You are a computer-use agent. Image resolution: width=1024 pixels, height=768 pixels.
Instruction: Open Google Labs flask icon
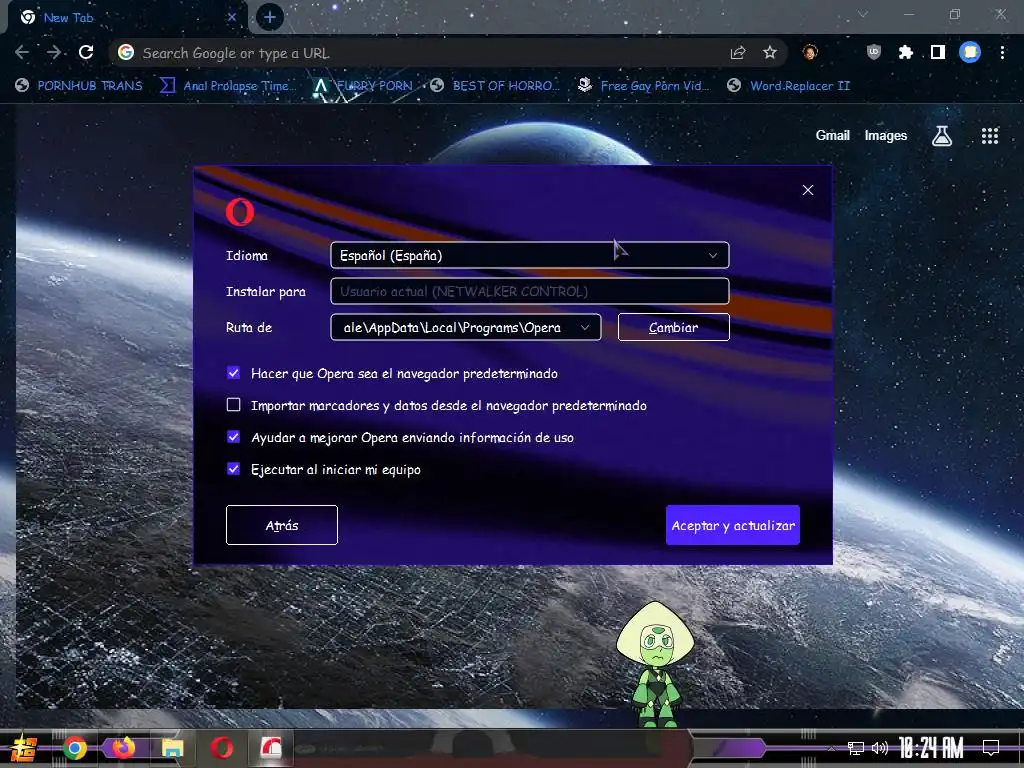click(942, 136)
